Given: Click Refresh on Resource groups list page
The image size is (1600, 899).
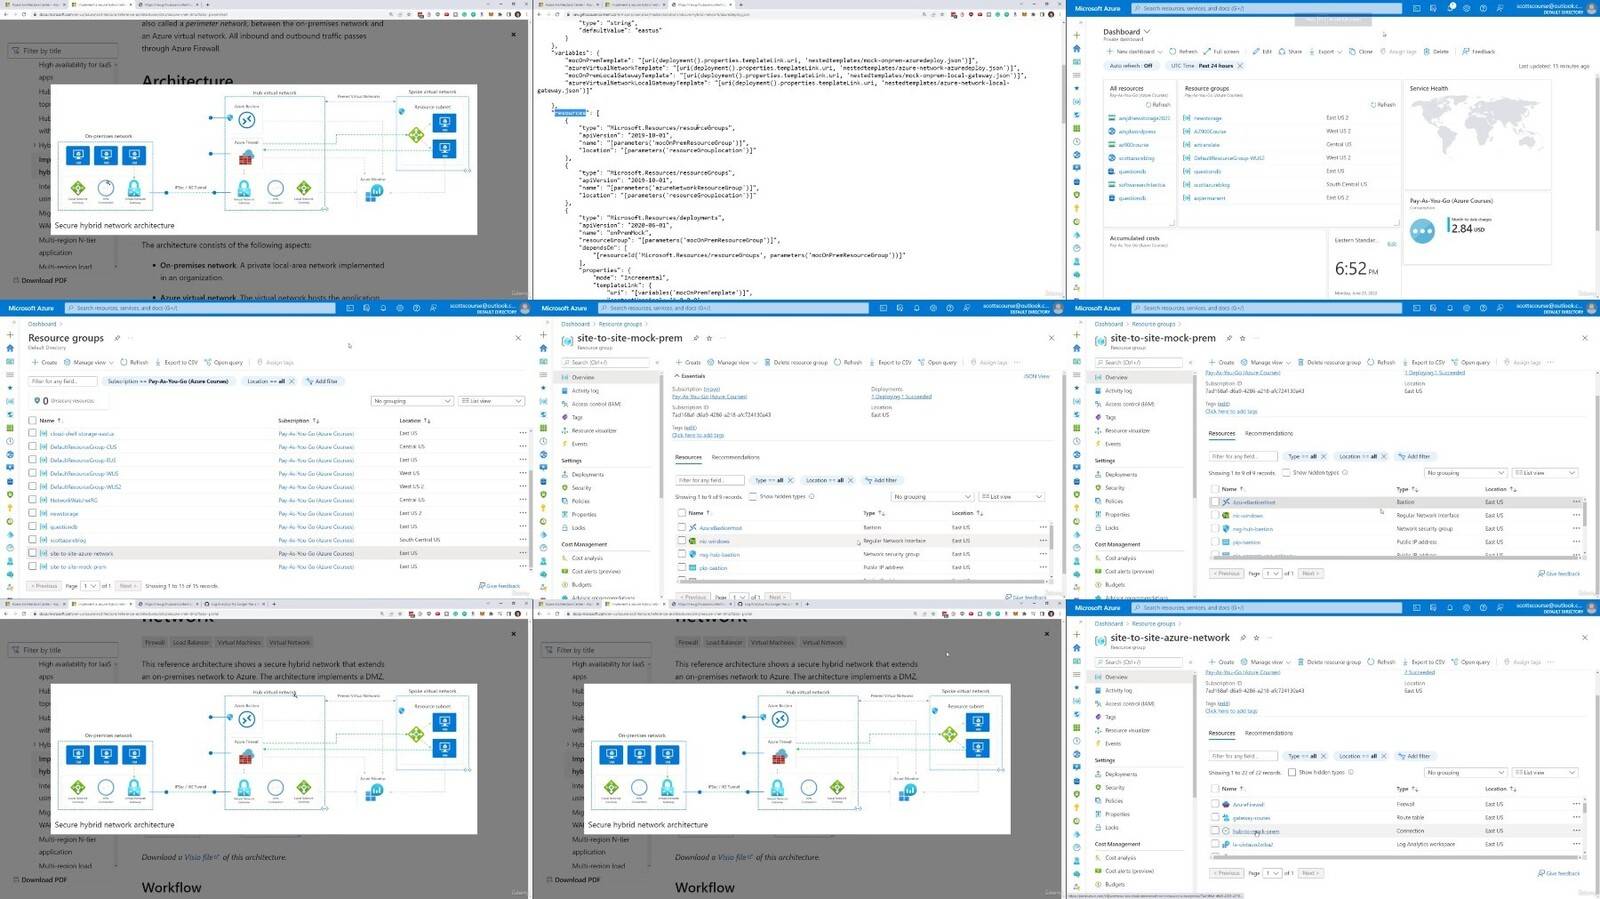Looking at the screenshot, I should 134,362.
